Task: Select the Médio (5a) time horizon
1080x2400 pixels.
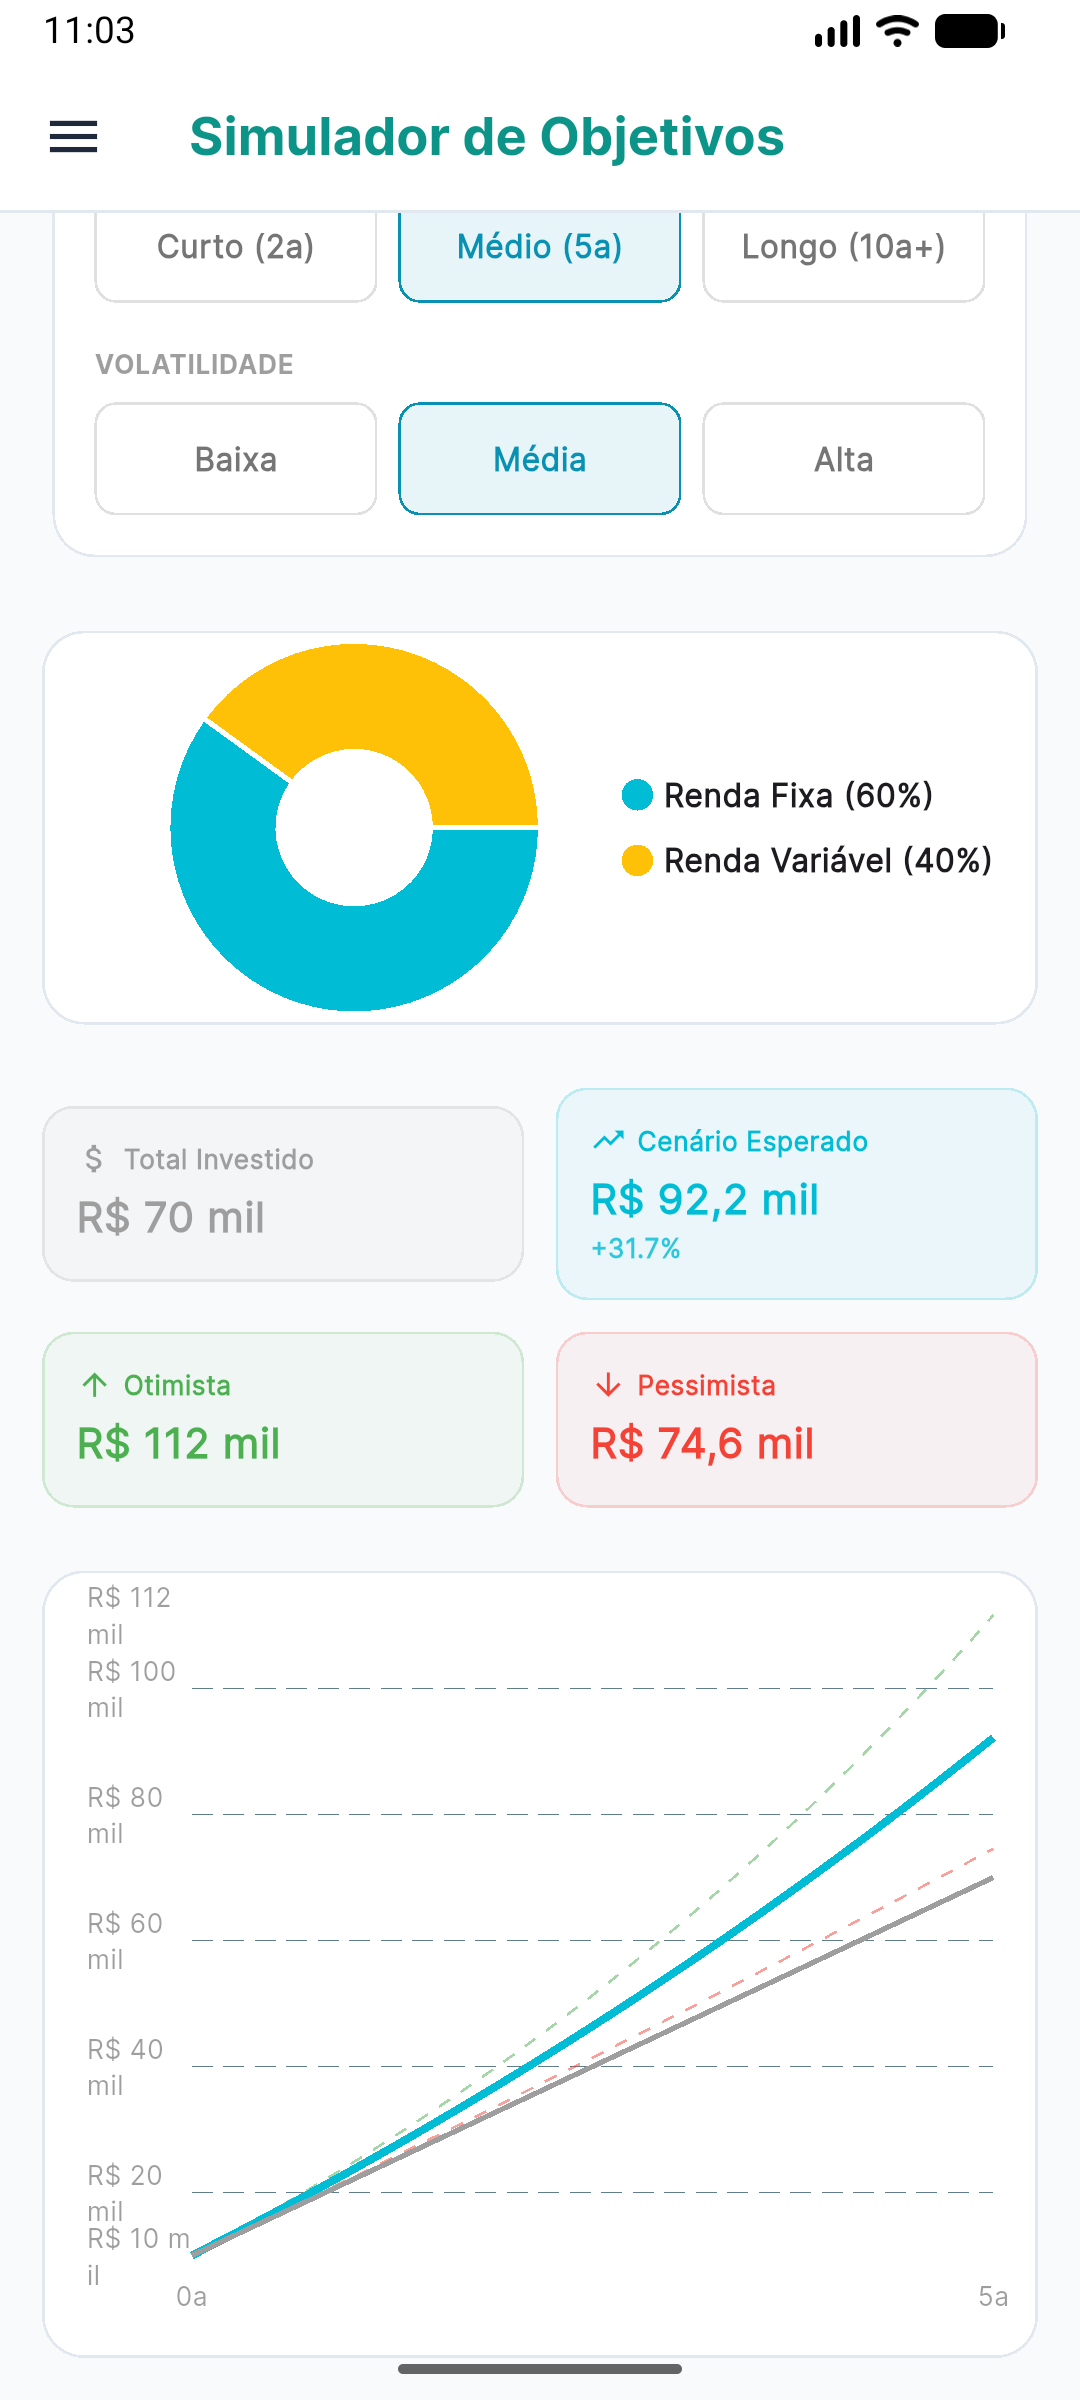Action: click(540, 250)
